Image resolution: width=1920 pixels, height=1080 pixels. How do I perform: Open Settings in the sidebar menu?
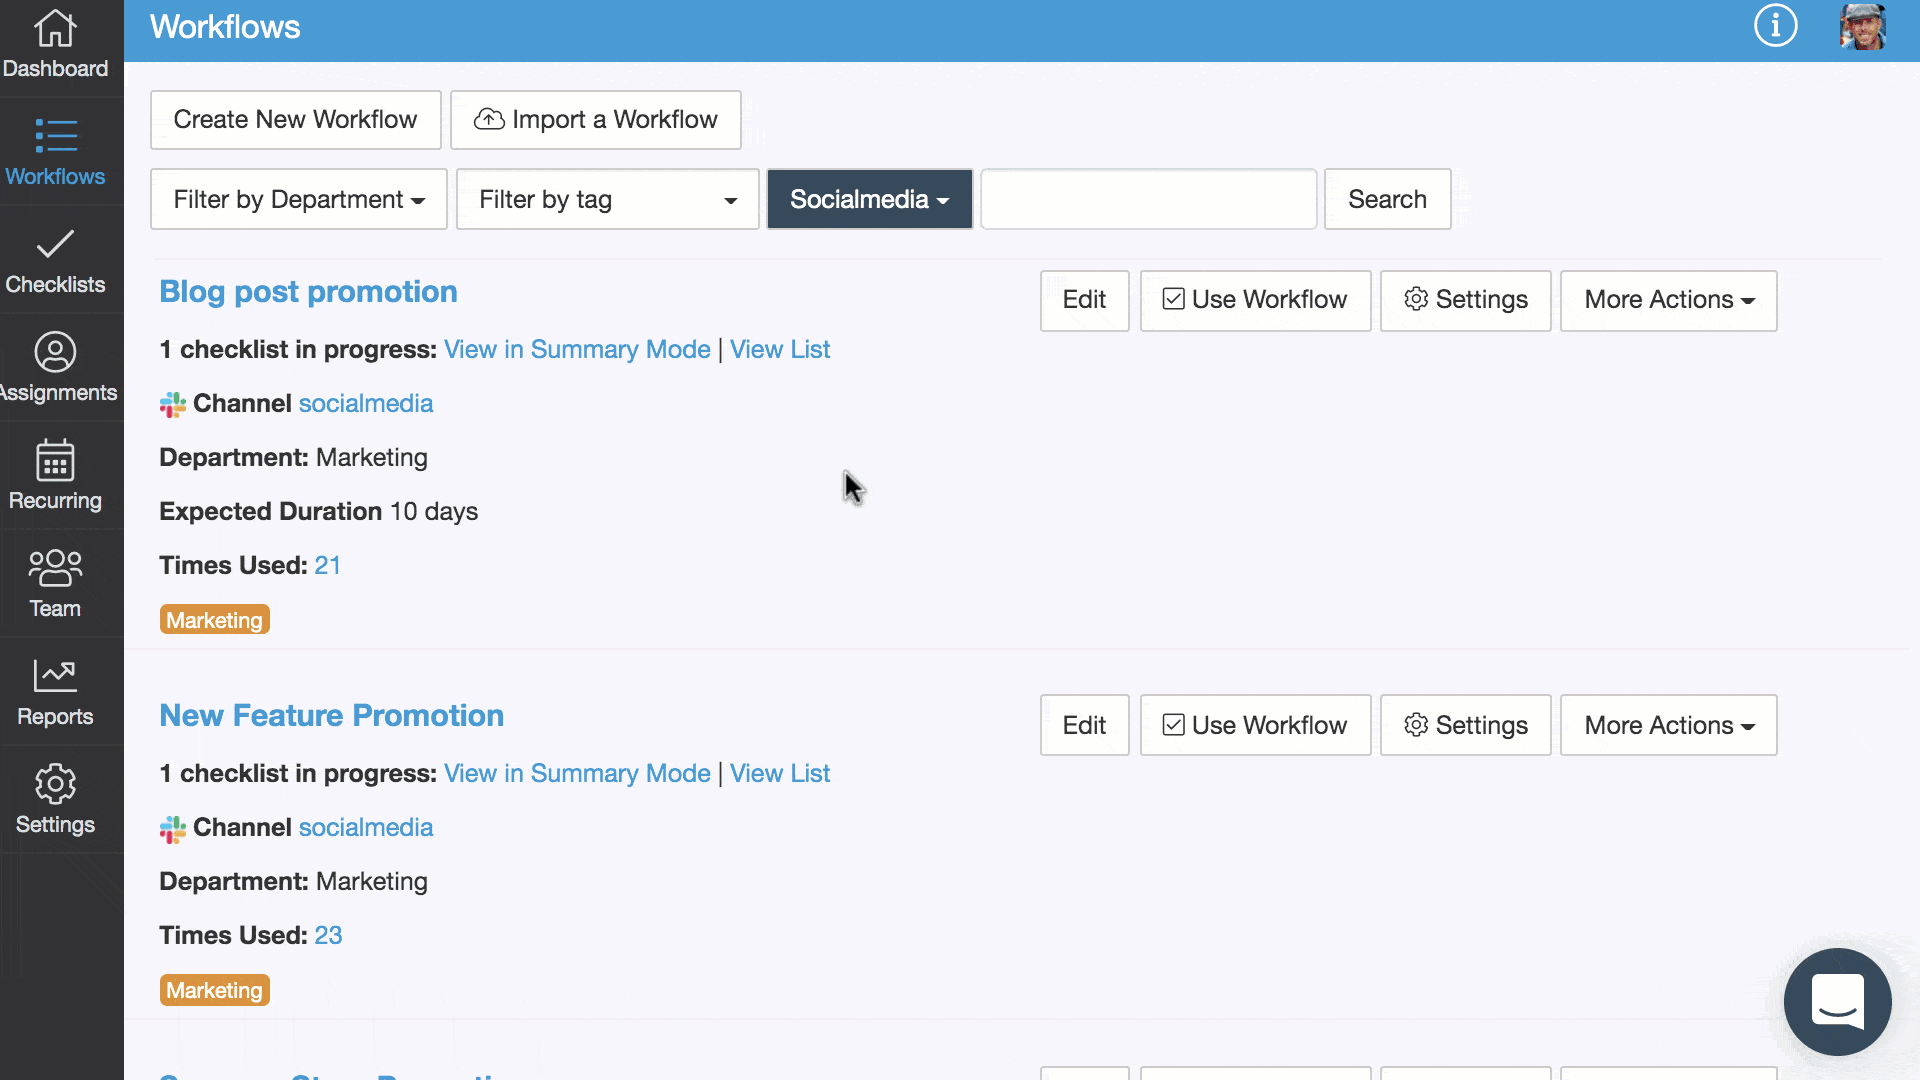(55, 799)
